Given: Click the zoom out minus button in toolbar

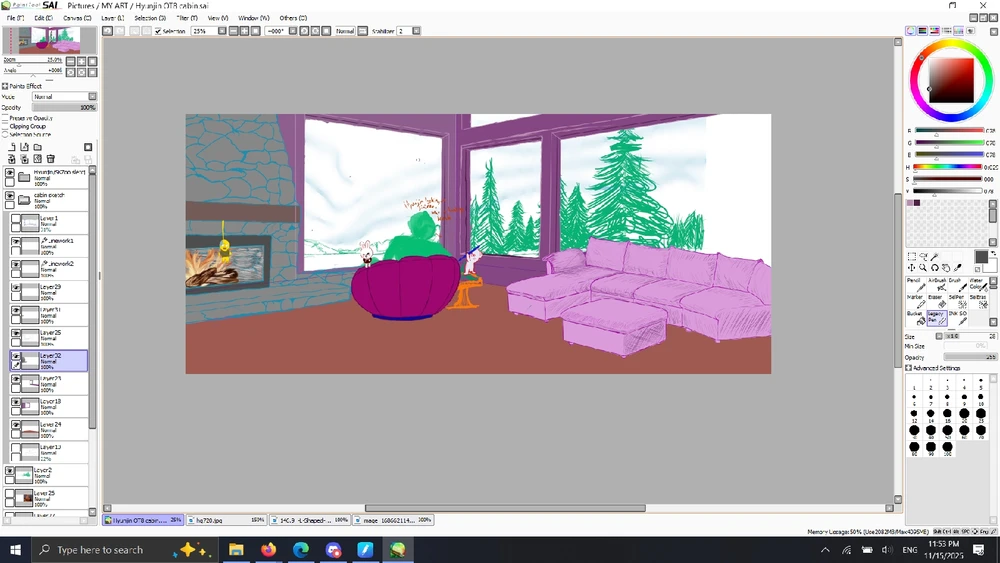Looking at the screenshot, I should click(233, 31).
